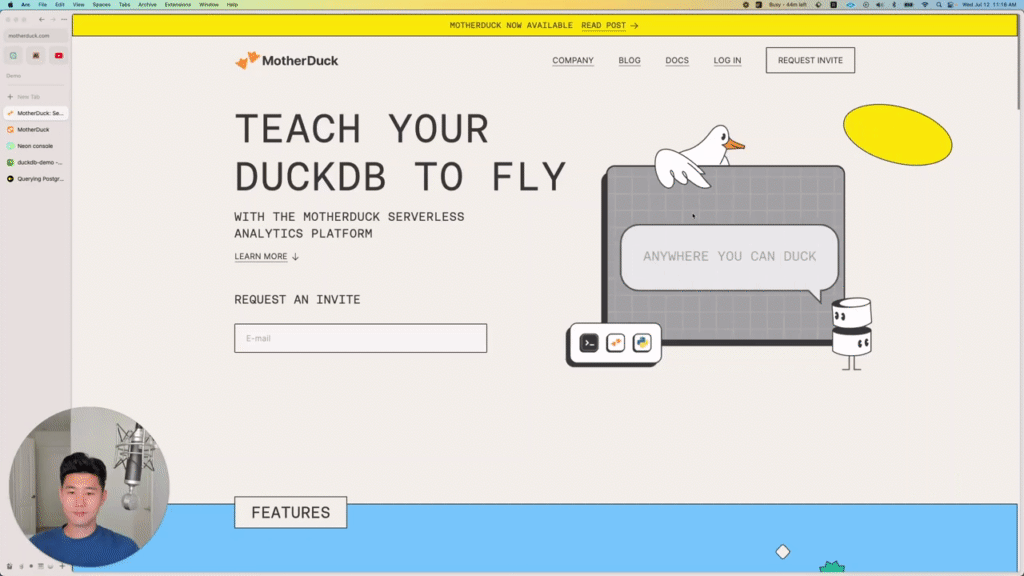The width and height of the screenshot is (1024, 576).
Task: Click the volume icon in the menu bar
Action: coord(880,5)
